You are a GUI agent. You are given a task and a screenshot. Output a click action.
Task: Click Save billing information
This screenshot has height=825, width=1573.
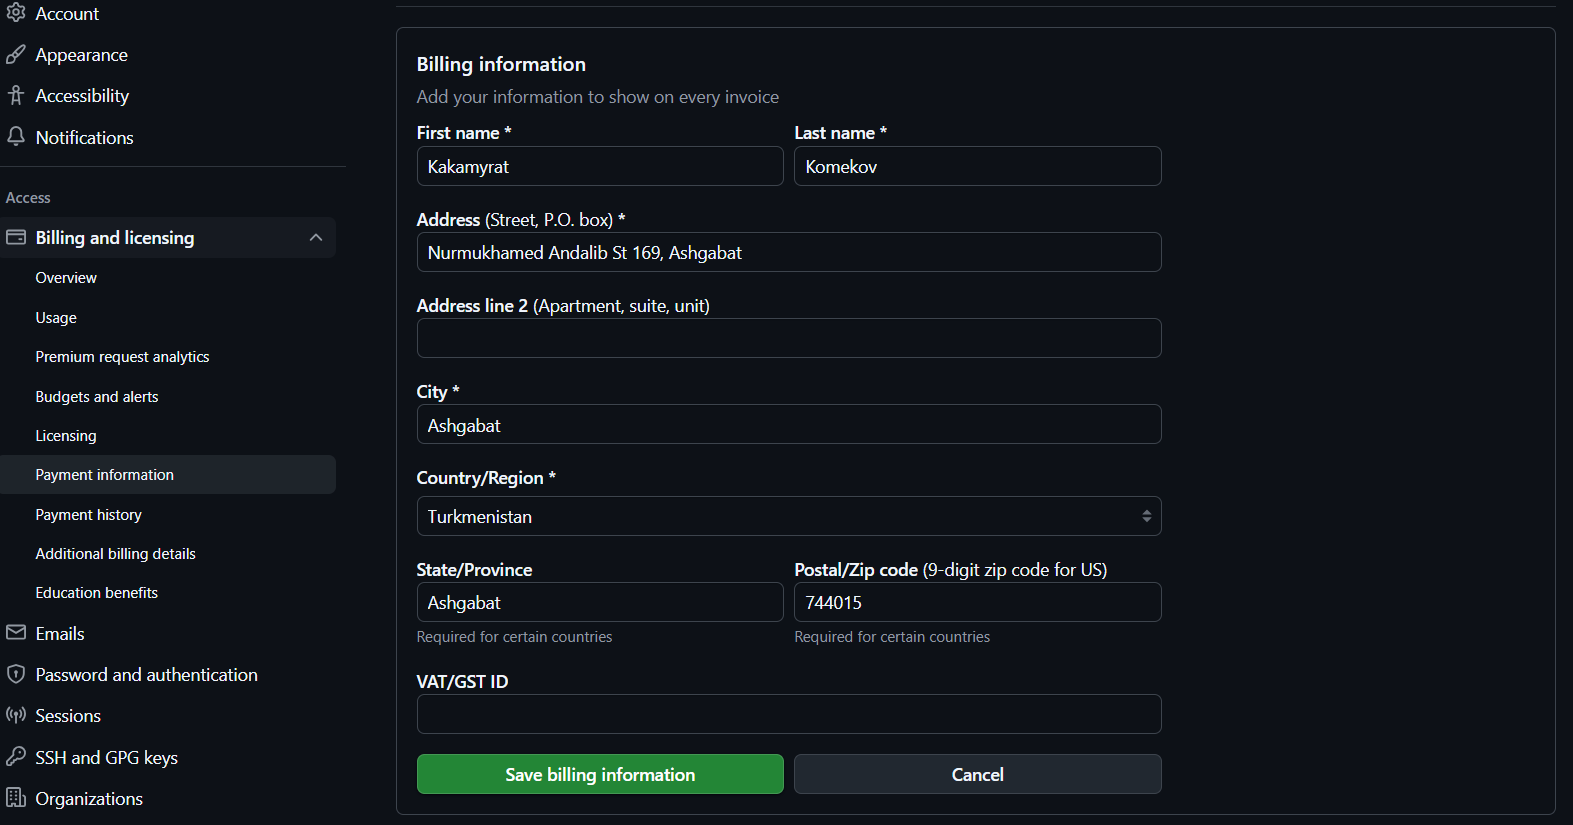coord(599,774)
